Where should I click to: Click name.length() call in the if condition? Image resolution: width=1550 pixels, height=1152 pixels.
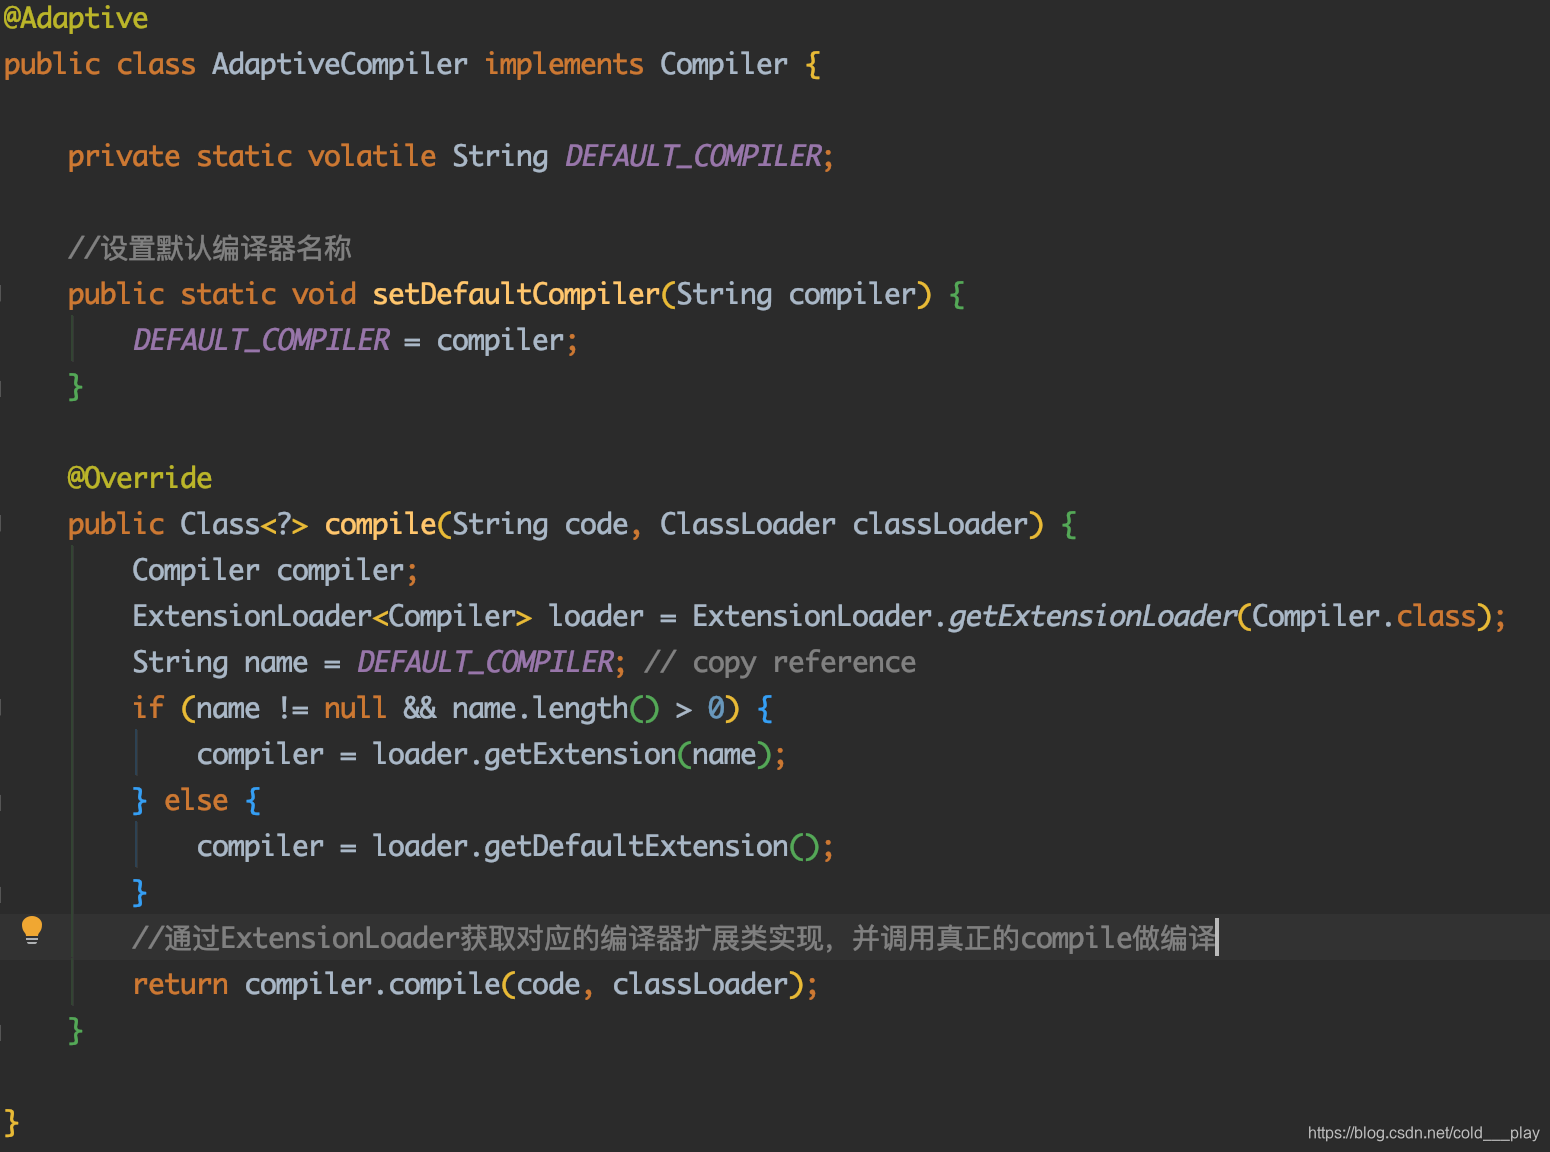click(556, 708)
